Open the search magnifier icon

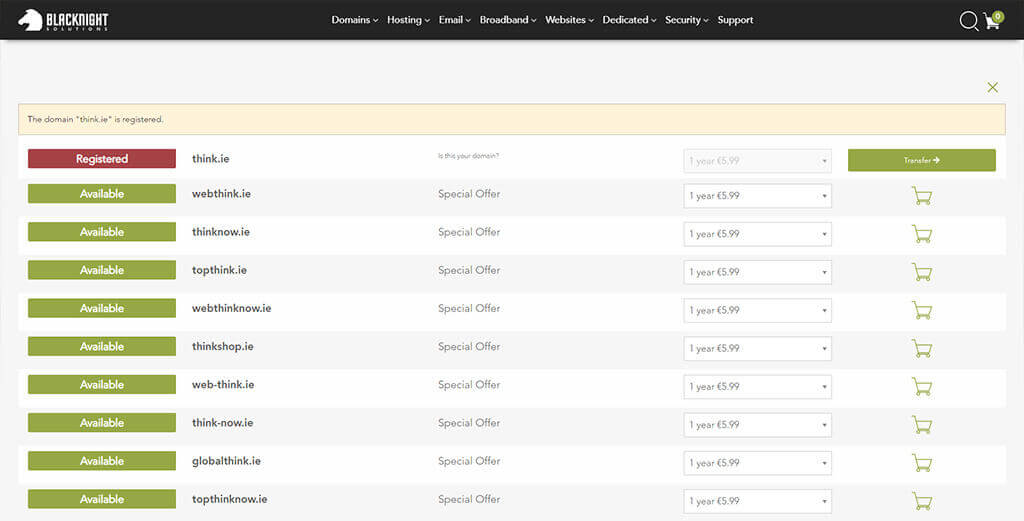click(x=968, y=21)
